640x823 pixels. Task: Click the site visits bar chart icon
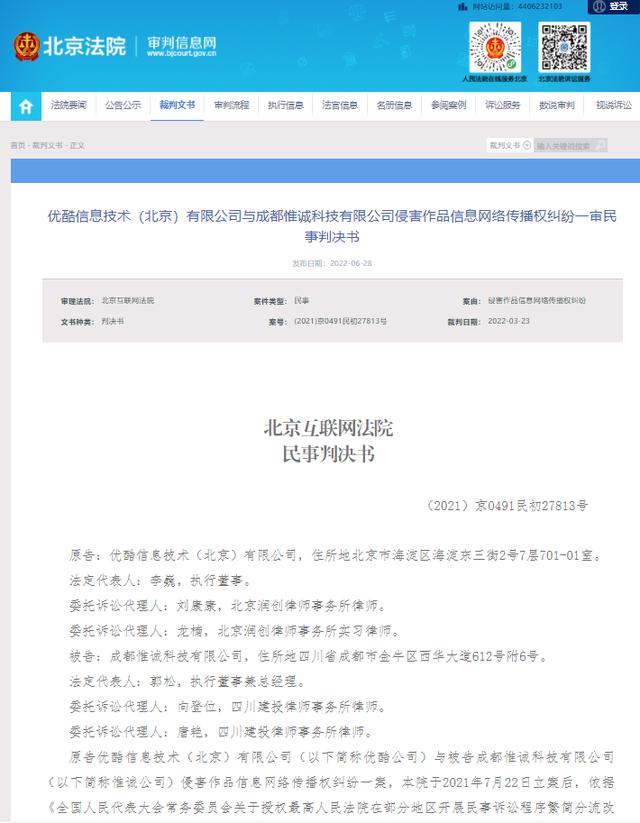coord(463,6)
